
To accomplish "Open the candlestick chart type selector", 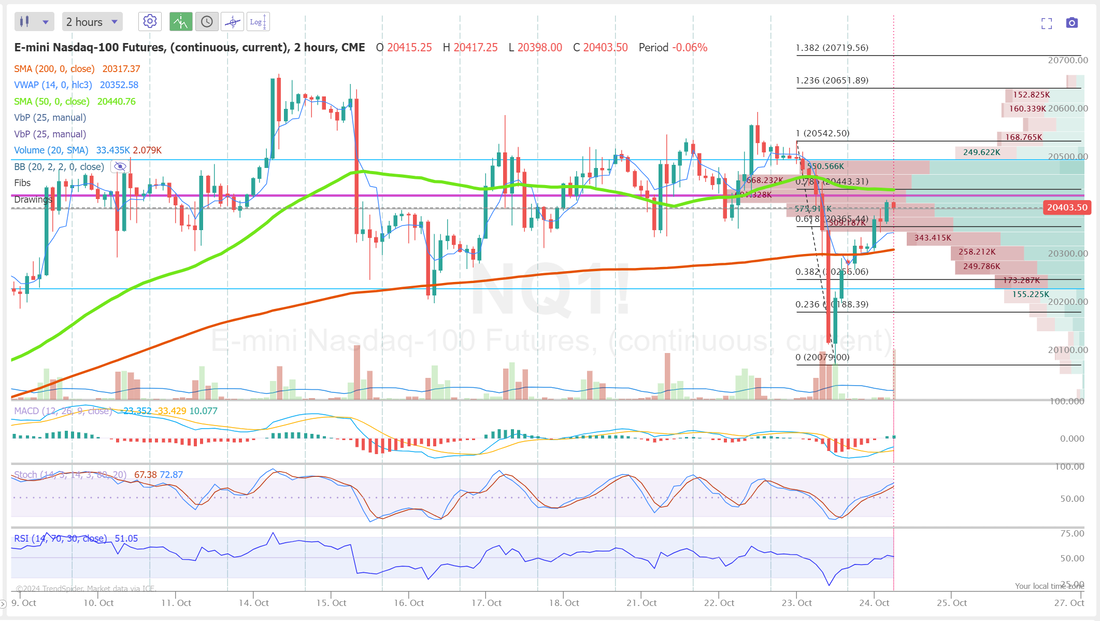I will 34,22.
